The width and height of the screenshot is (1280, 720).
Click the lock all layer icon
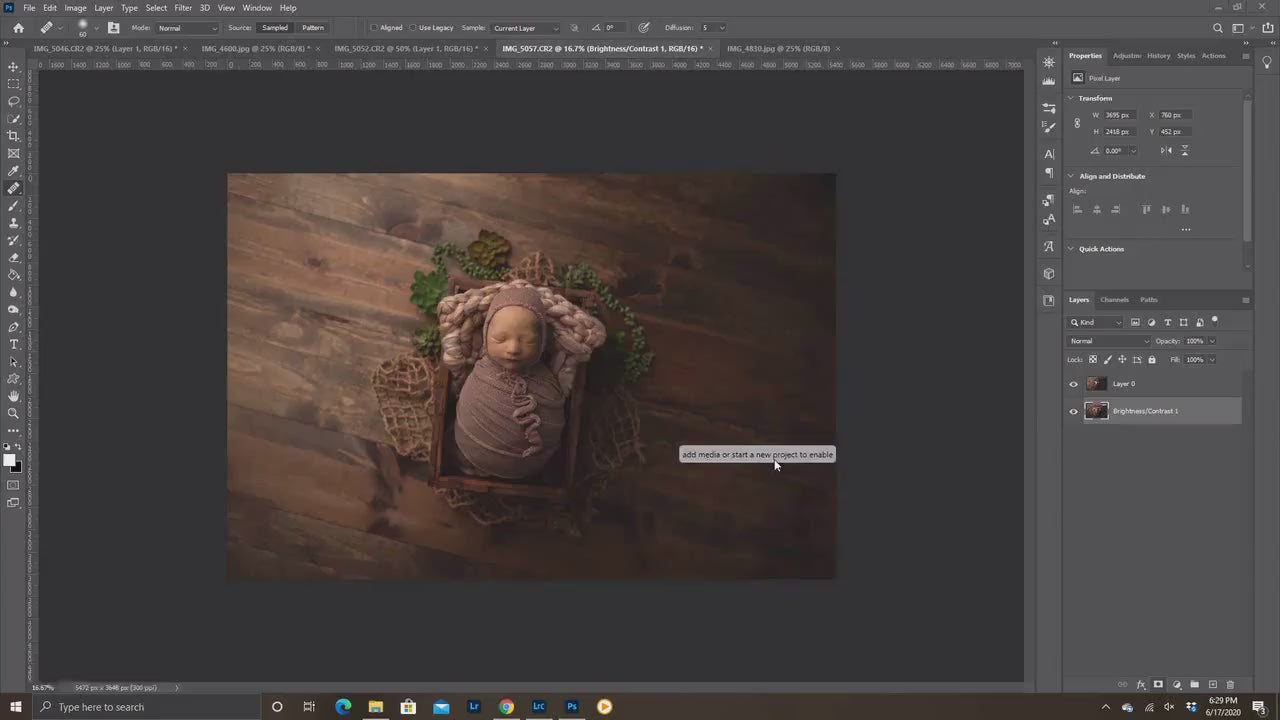(1152, 360)
